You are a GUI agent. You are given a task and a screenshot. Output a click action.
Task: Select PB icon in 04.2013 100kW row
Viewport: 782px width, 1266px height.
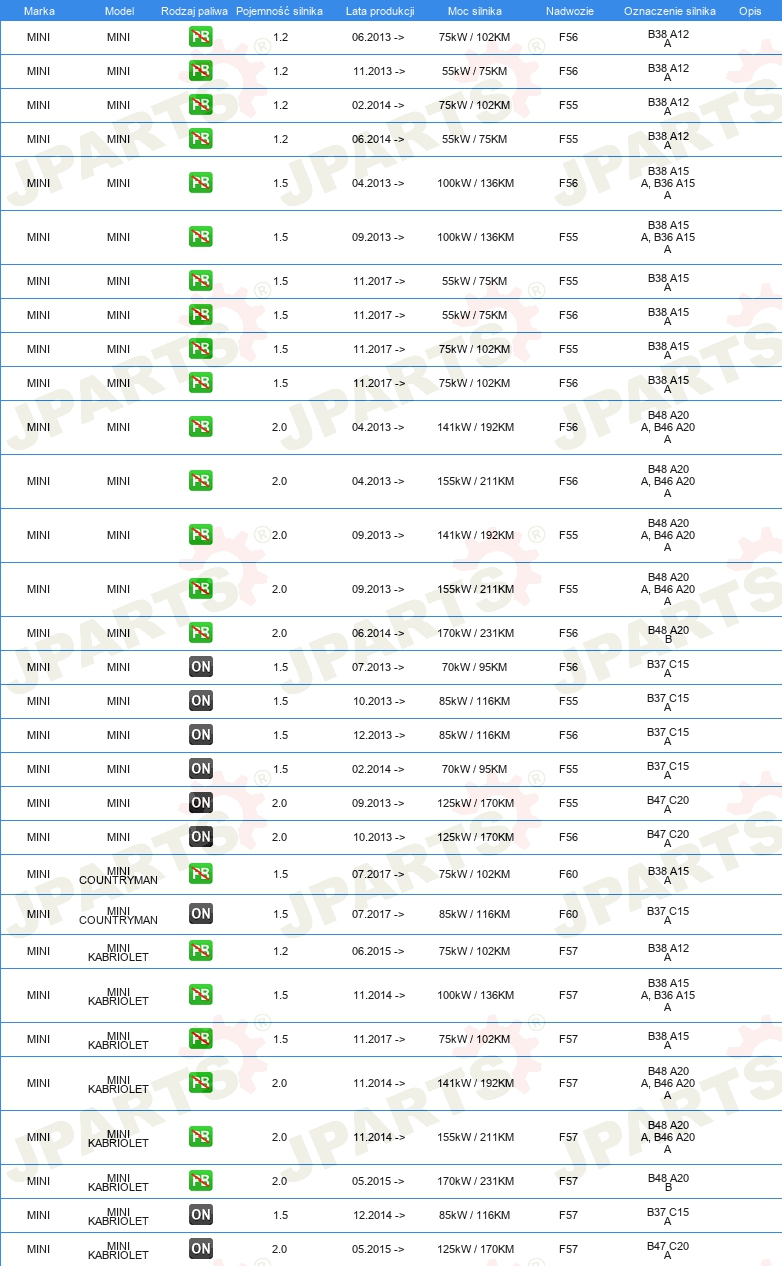[201, 183]
